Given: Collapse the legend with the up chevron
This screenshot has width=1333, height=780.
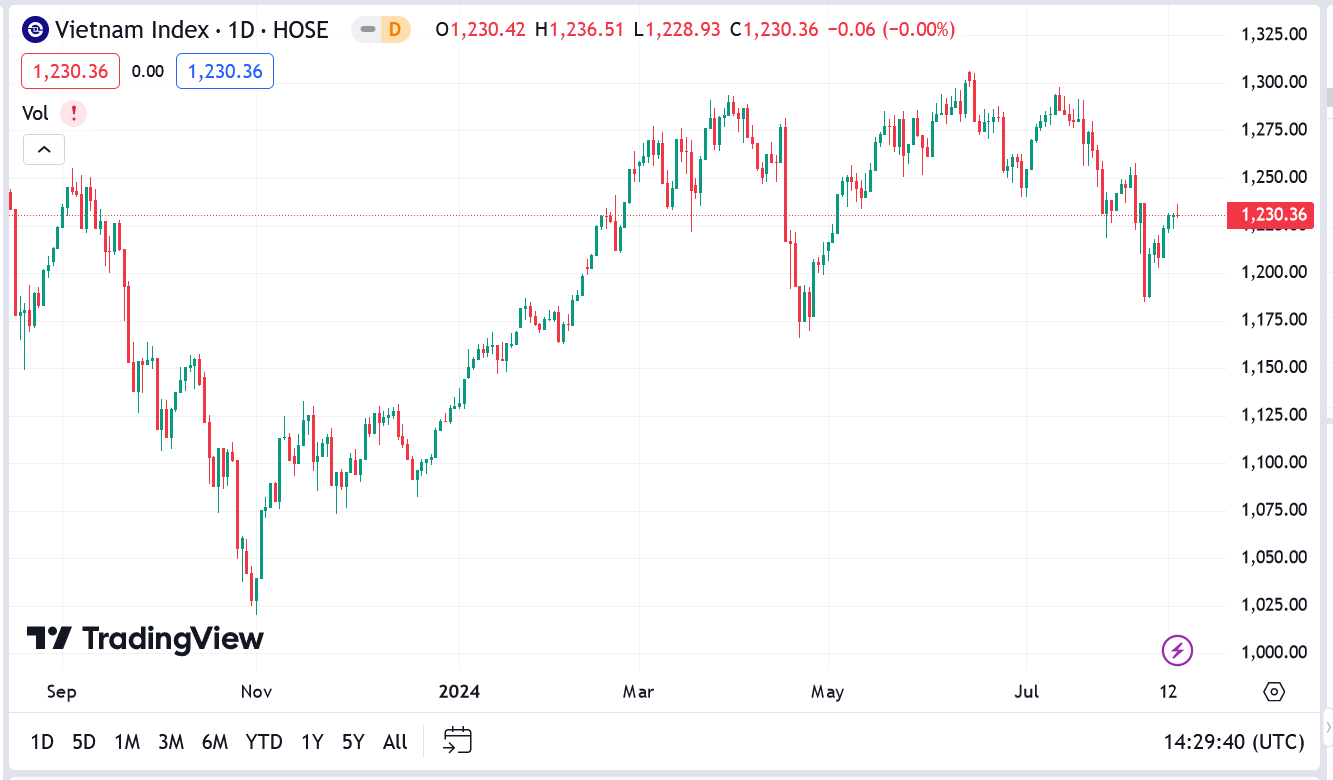Looking at the screenshot, I should (43, 148).
